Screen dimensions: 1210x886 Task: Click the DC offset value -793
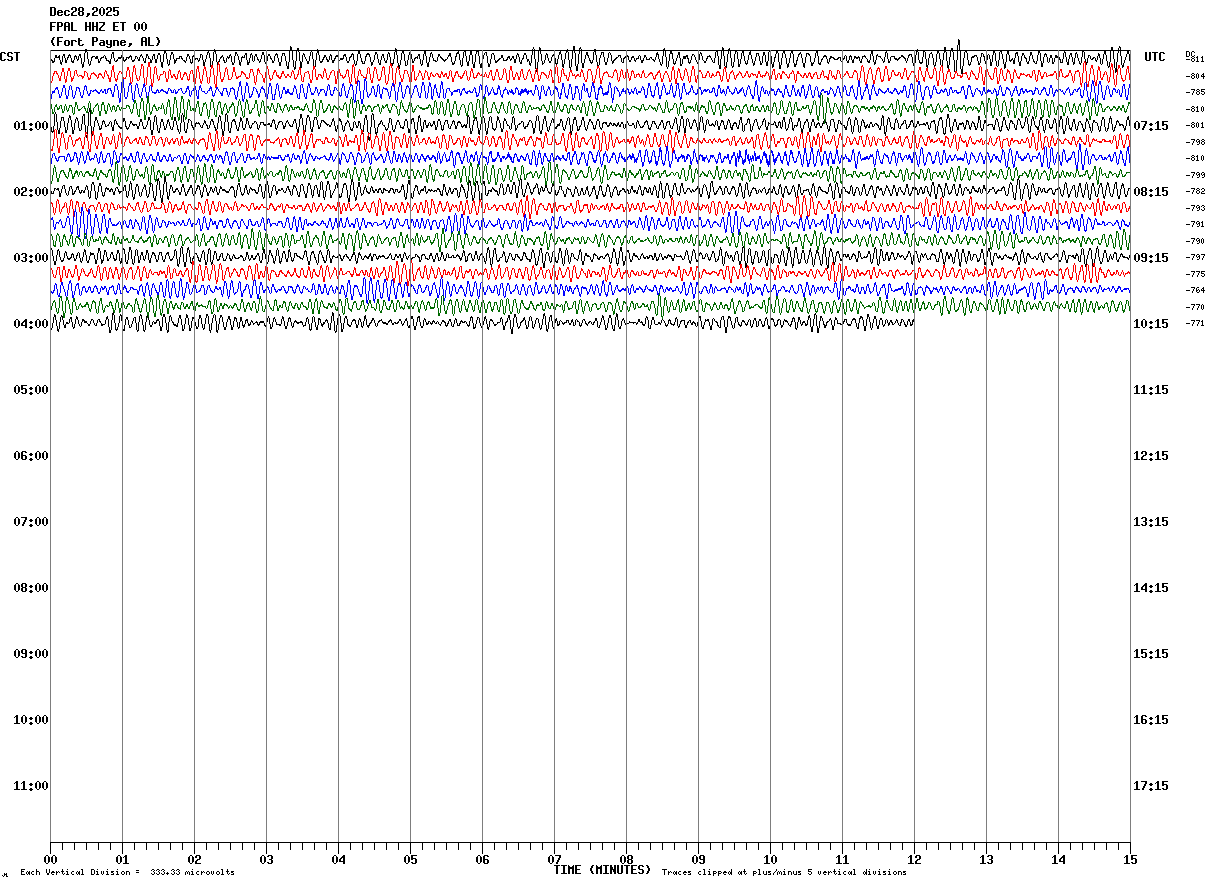pos(1196,208)
